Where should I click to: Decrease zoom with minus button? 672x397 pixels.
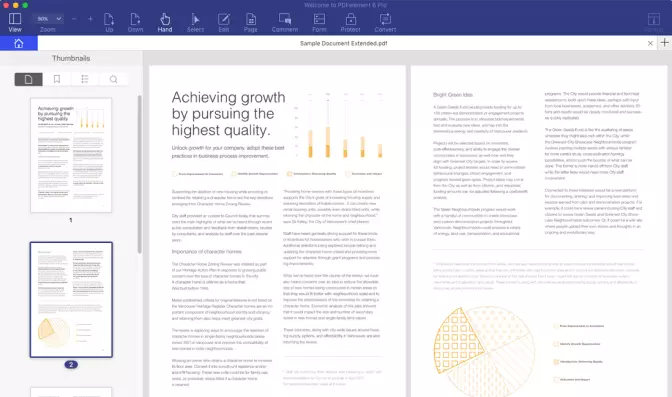tap(74, 19)
